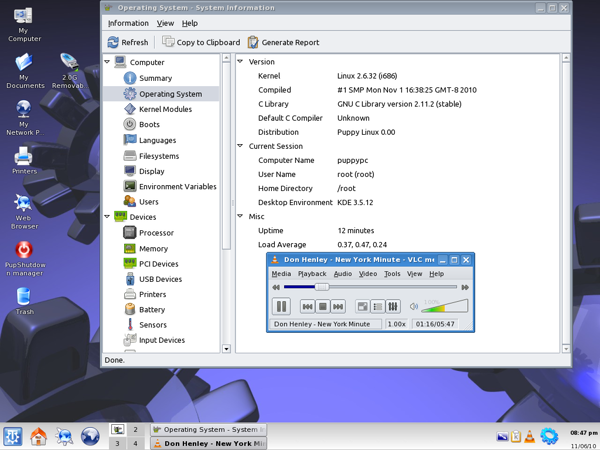
Task: Open the VLC Playback menu
Action: point(312,274)
